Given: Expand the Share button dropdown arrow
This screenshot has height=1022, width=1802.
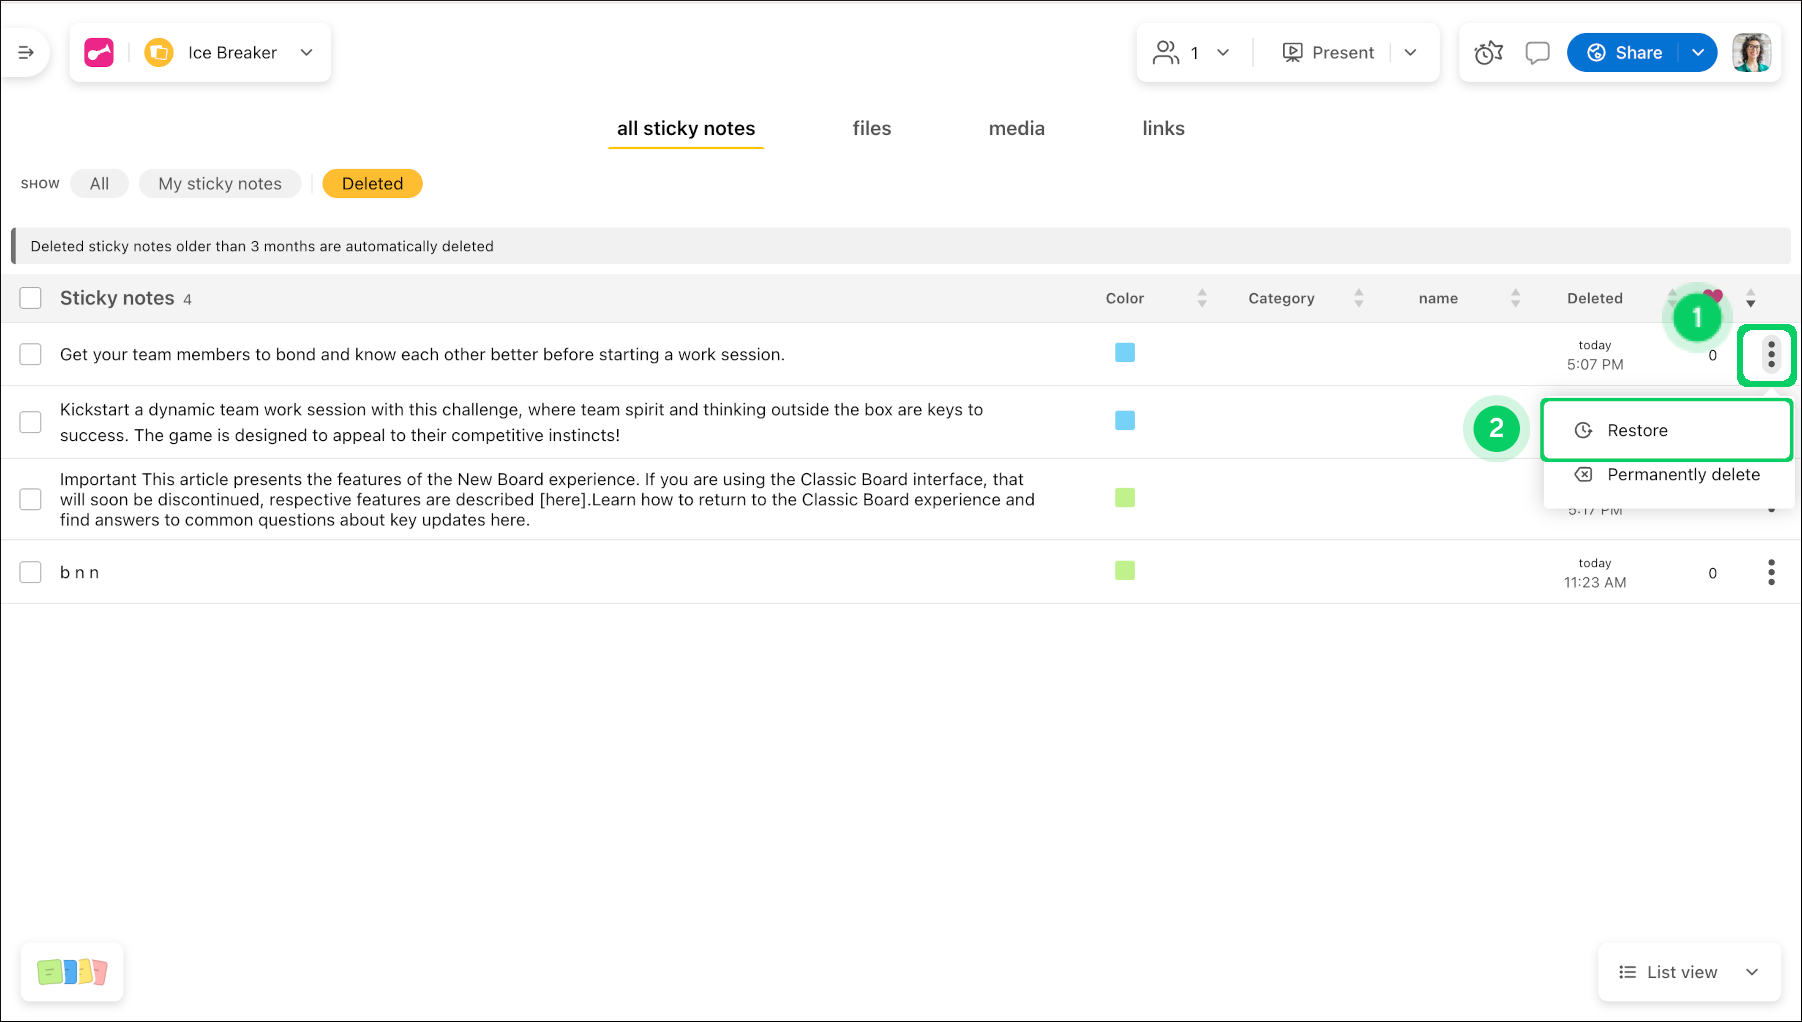Looking at the screenshot, I should point(1698,53).
